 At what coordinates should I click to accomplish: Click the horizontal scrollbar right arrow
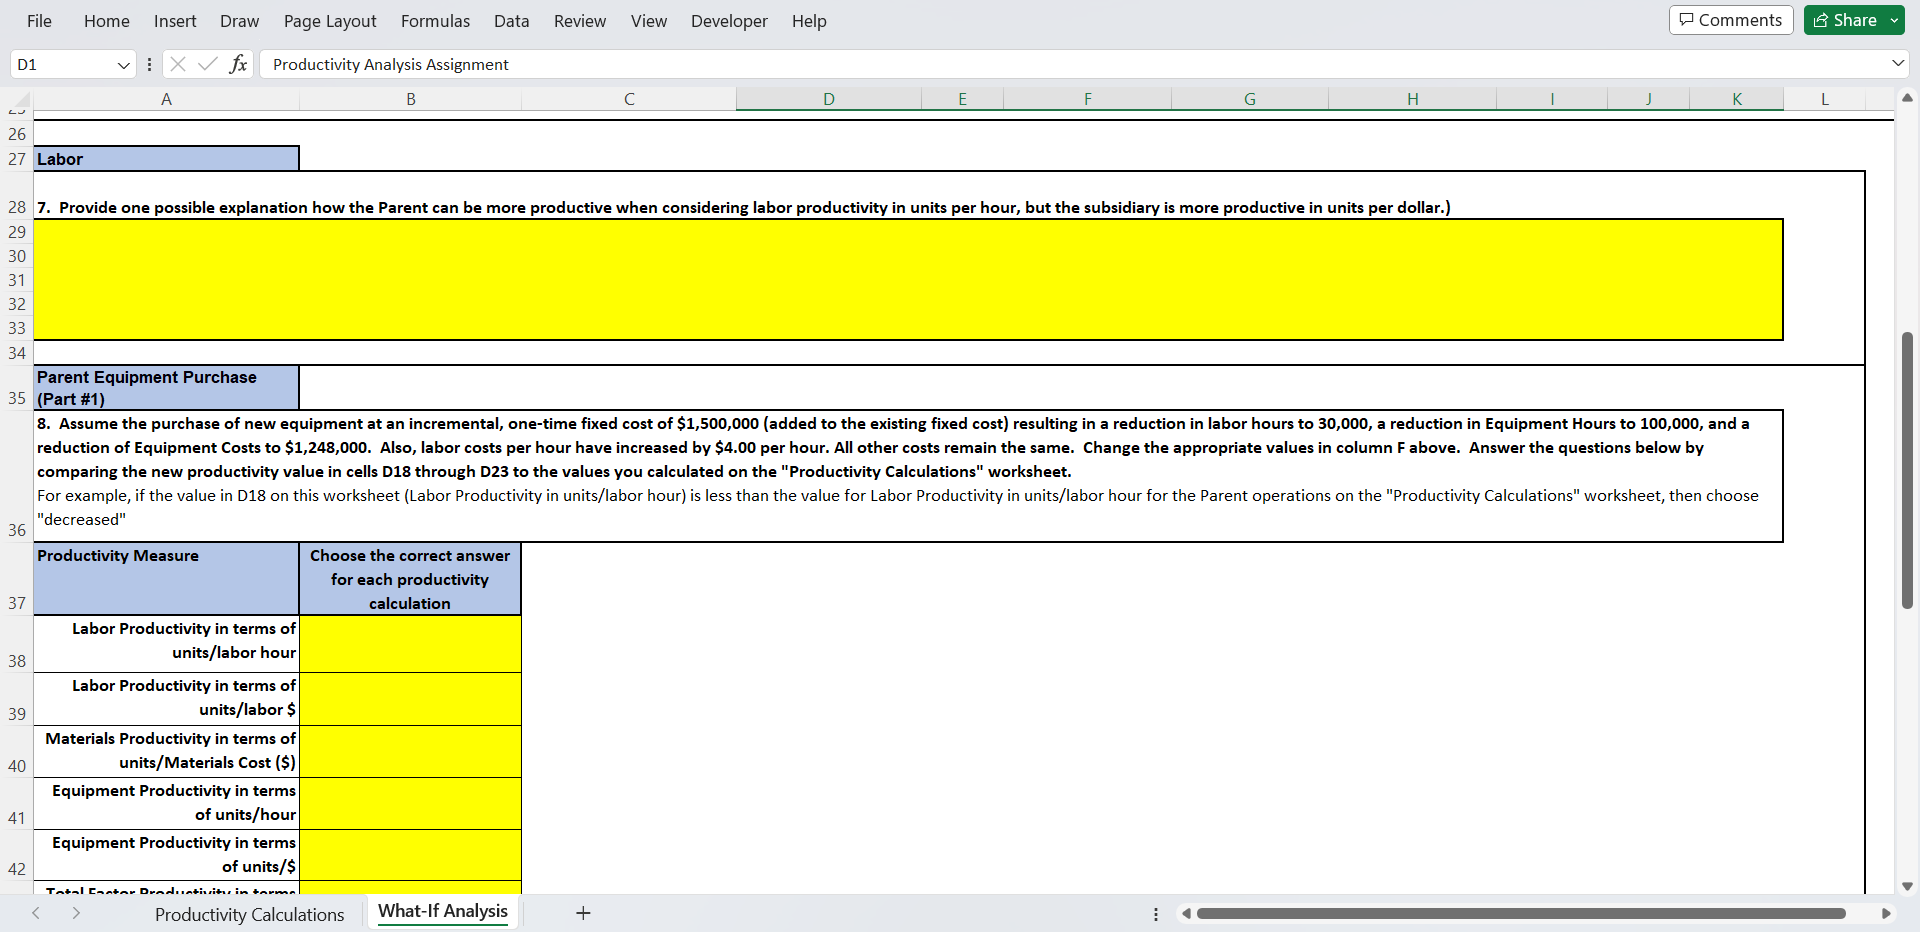point(1887,913)
